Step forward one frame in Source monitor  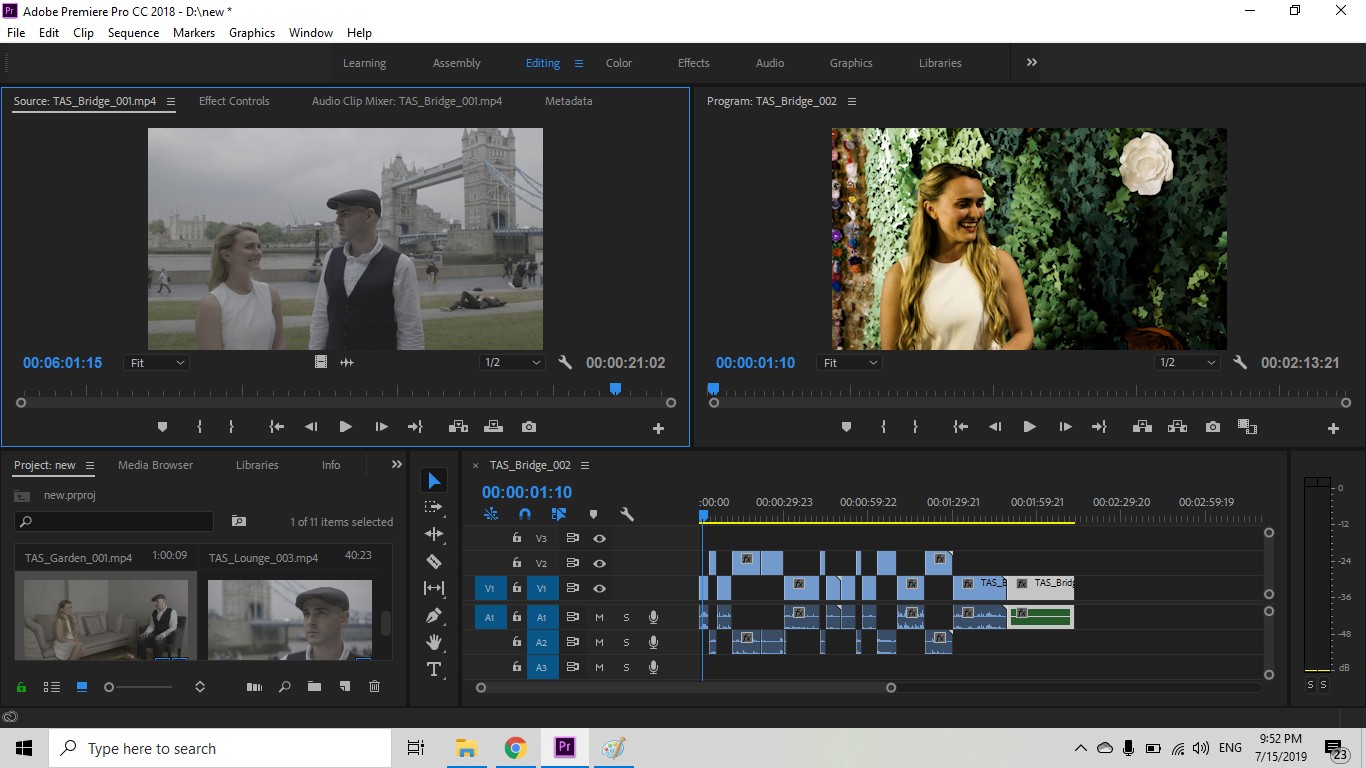pyautogui.click(x=381, y=427)
